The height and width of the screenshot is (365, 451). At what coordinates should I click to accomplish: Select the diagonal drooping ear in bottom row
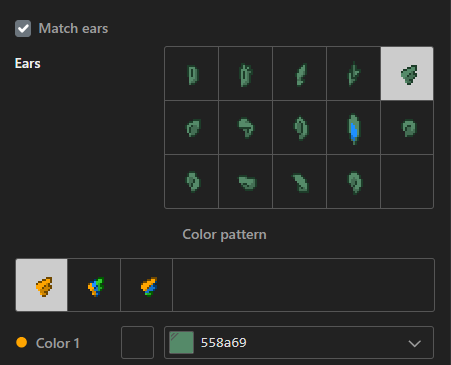300,182
